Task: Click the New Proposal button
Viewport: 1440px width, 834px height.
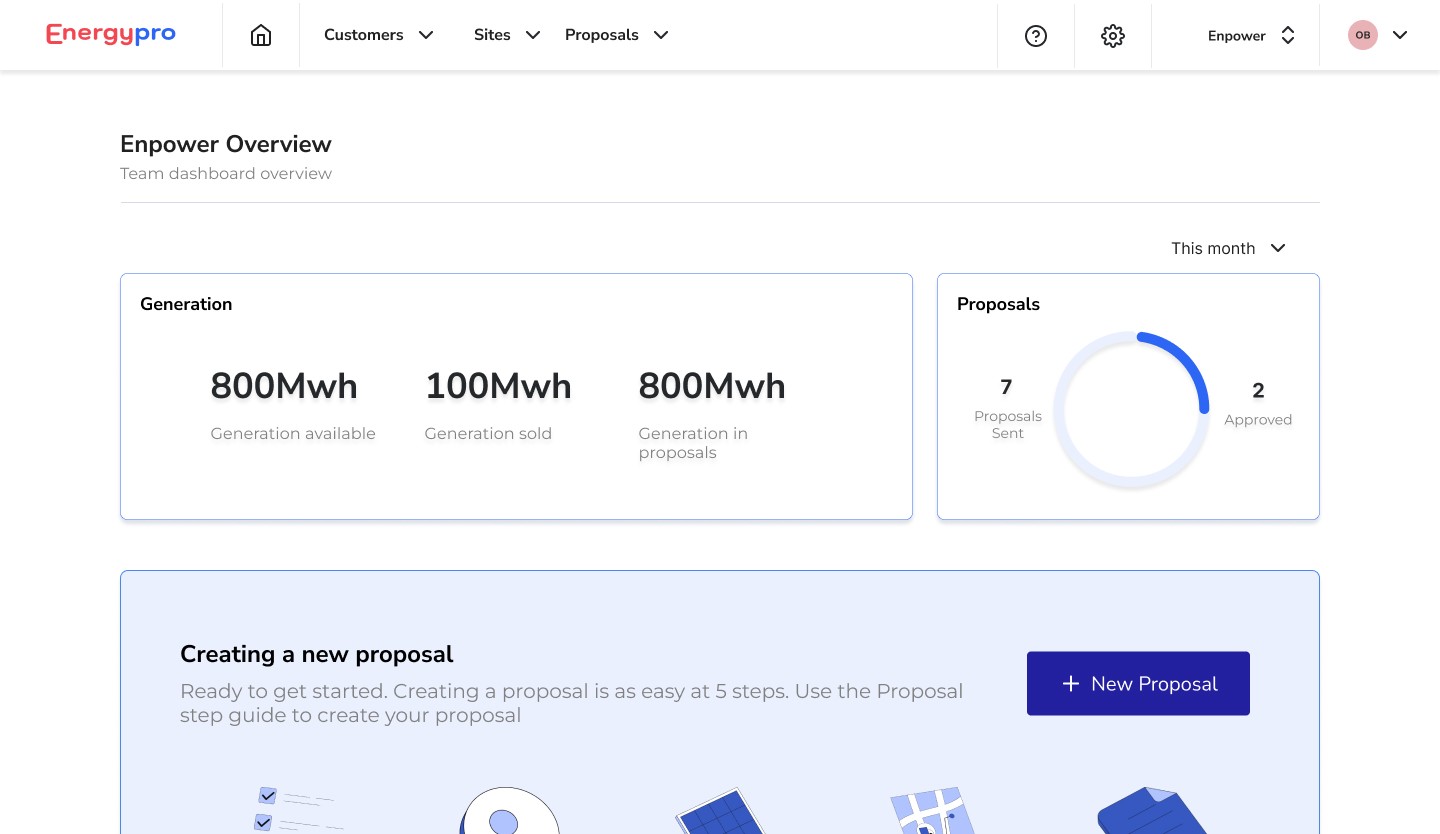Action: (1138, 684)
